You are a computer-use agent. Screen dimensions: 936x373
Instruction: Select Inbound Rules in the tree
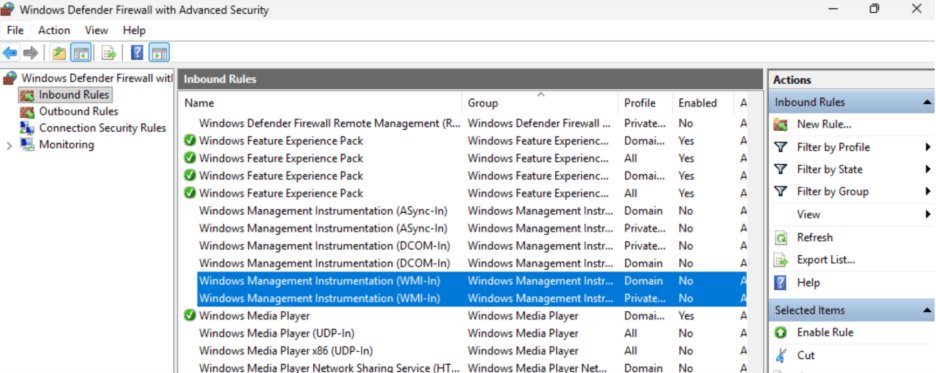coord(74,95)
